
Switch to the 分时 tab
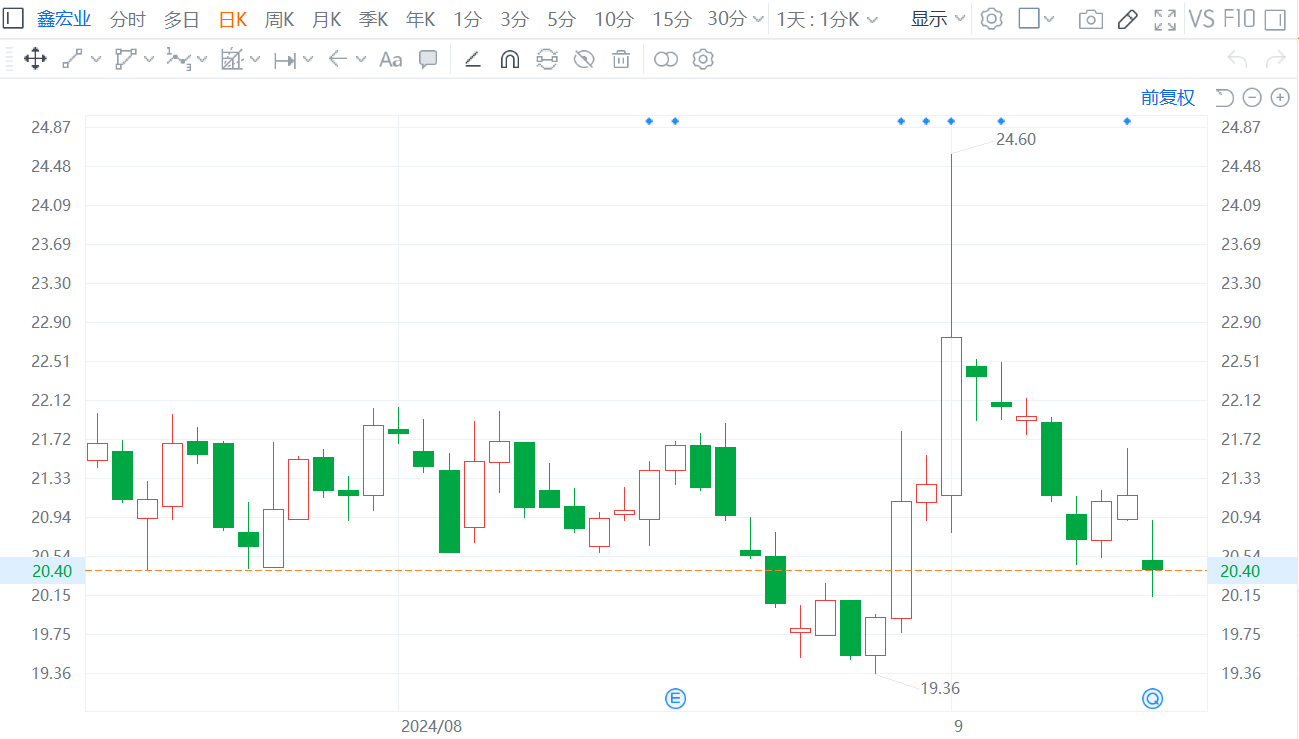point(127,19)
